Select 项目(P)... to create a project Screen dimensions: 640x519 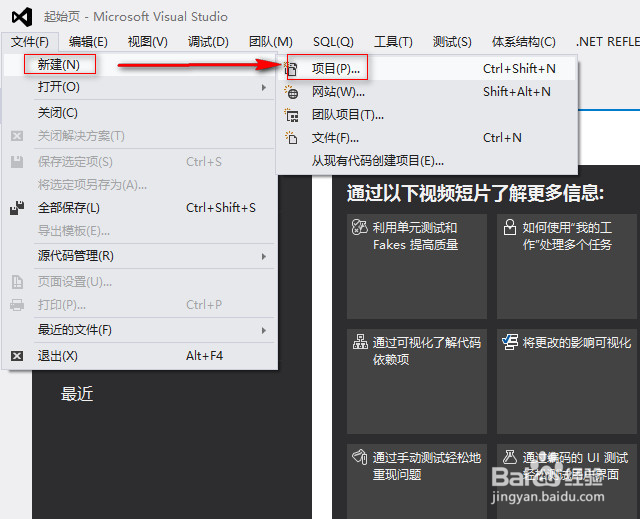(x=427, y=69)
